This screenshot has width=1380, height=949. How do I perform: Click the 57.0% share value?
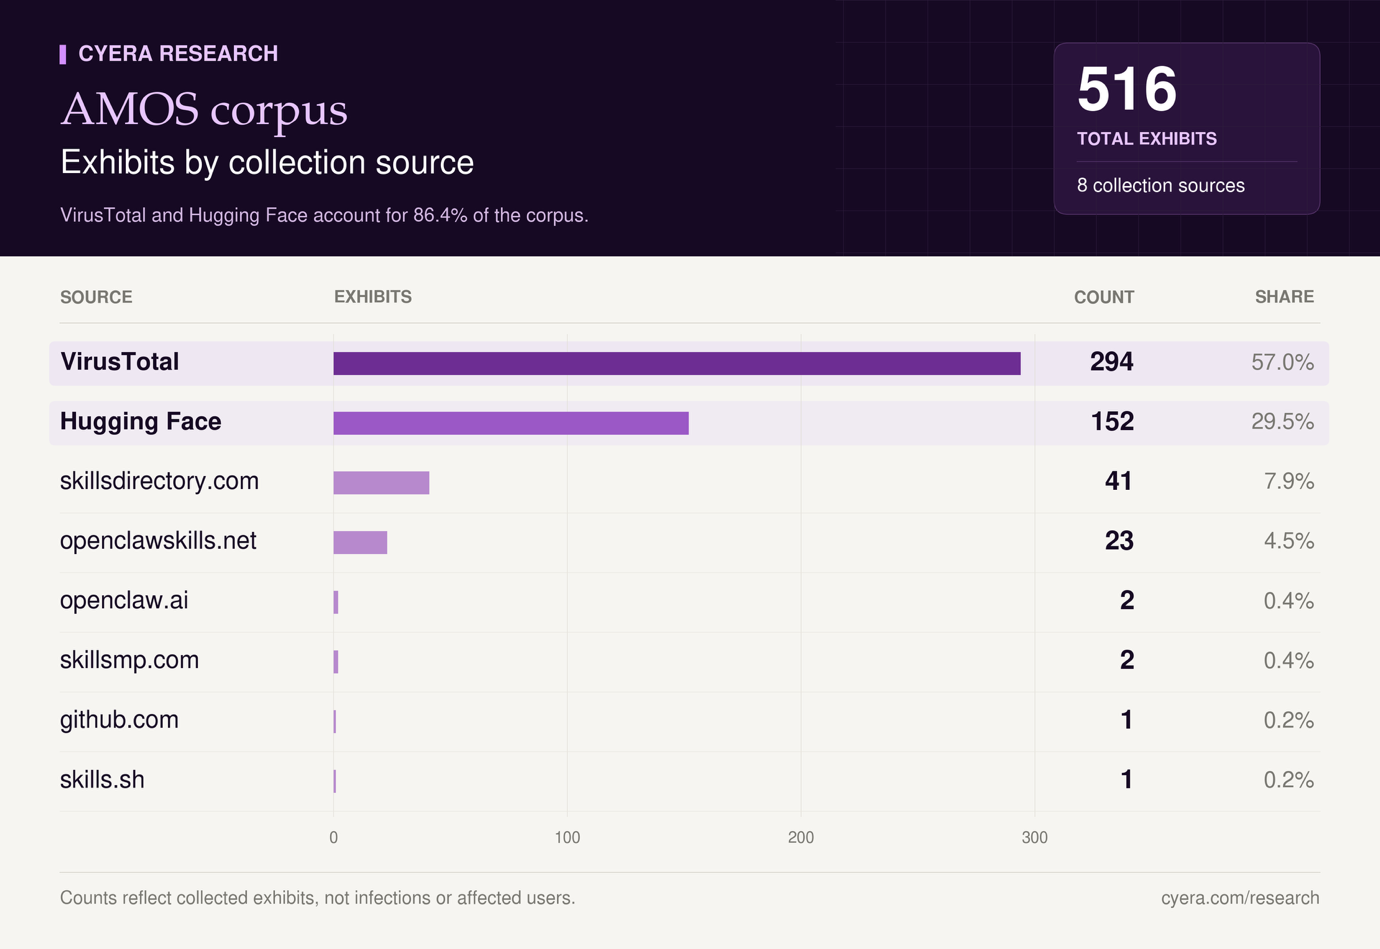click(1283, 362)
